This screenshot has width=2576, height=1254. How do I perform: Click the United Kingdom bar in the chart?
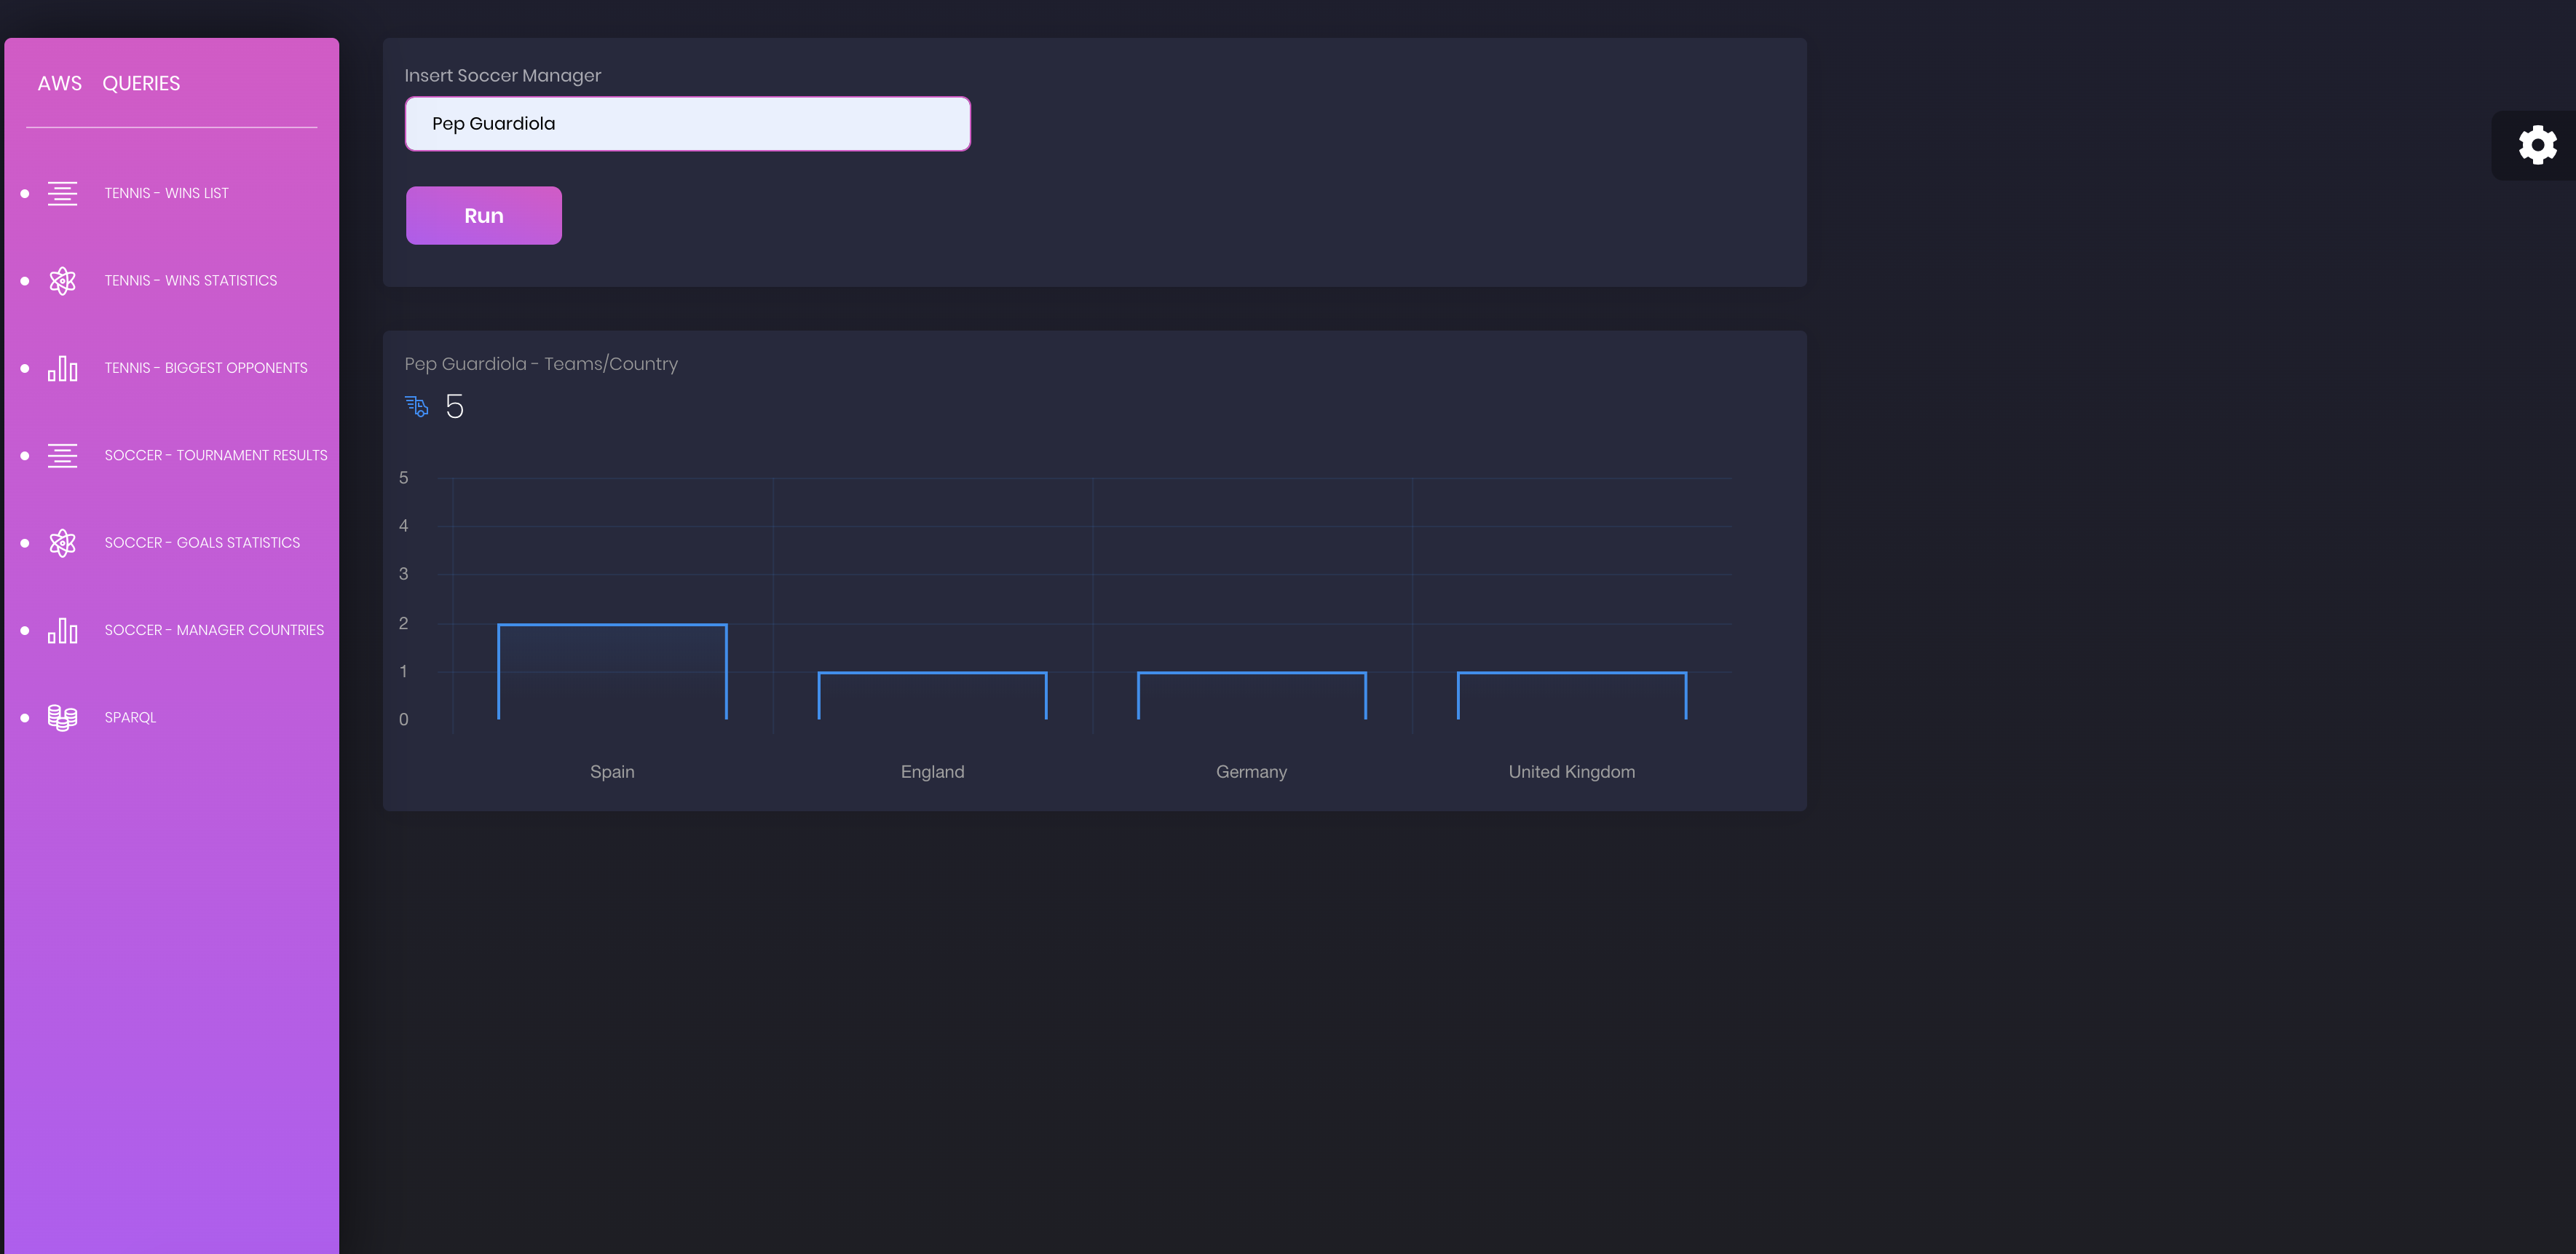(x=1571, y=696)
